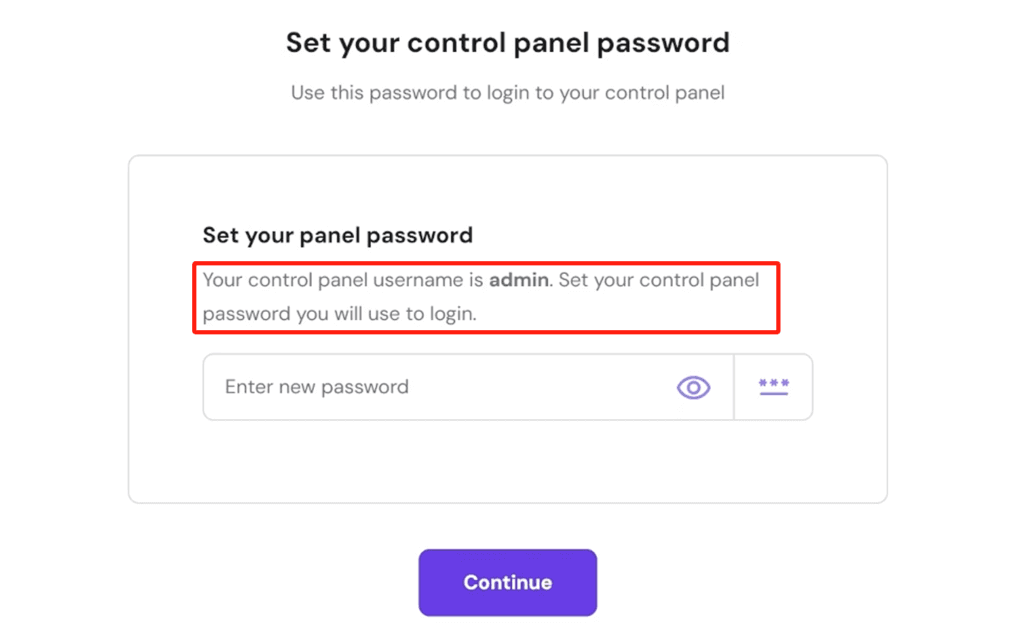Click the pupil of the eye icon
The image size is (1024, 630).
click(x=693, y=388)
